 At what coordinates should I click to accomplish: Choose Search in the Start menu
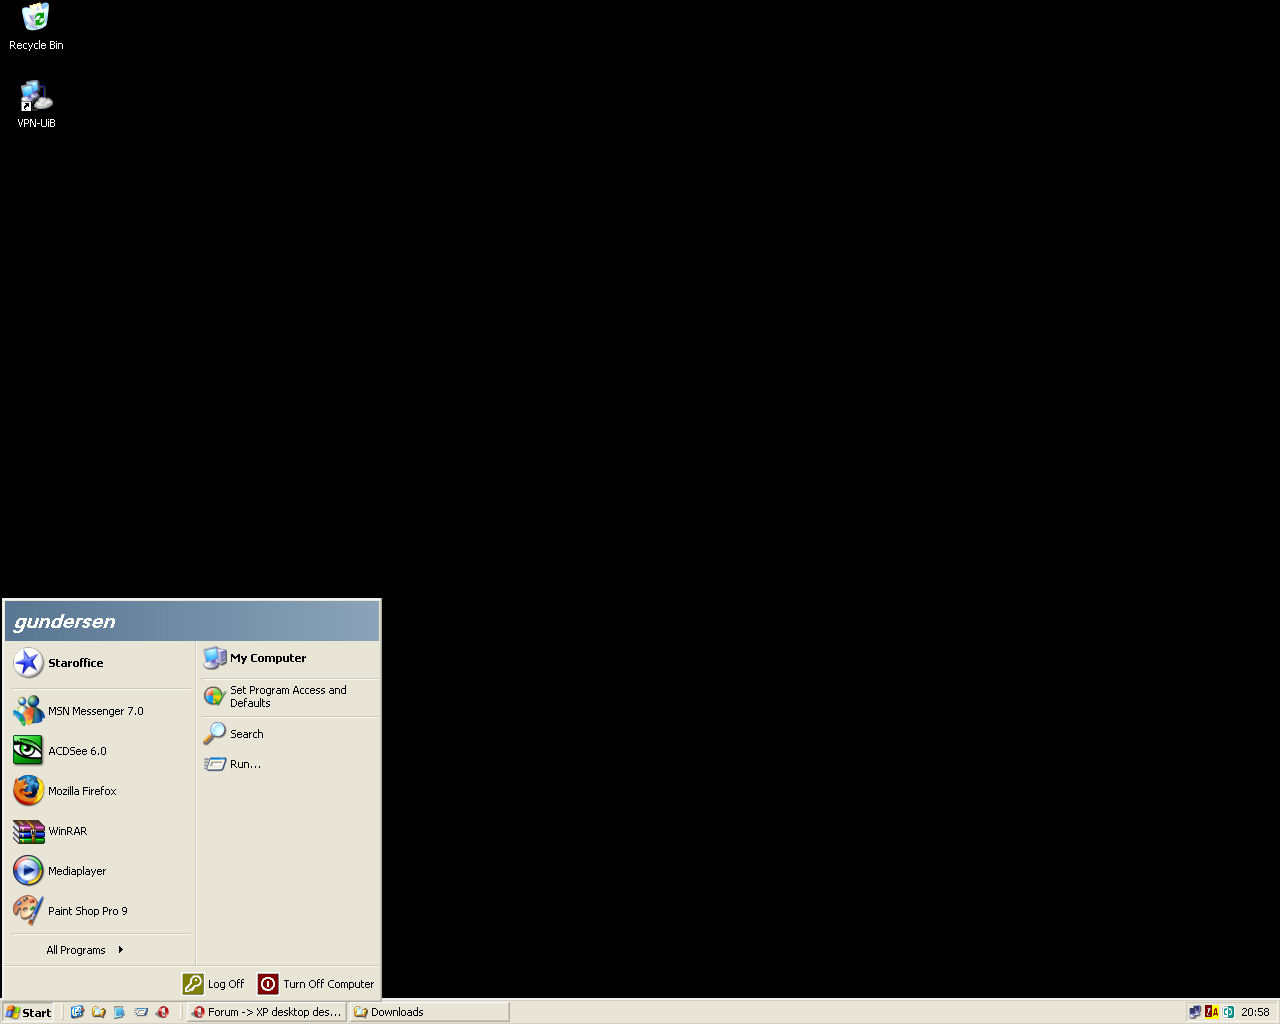point(290,734)
